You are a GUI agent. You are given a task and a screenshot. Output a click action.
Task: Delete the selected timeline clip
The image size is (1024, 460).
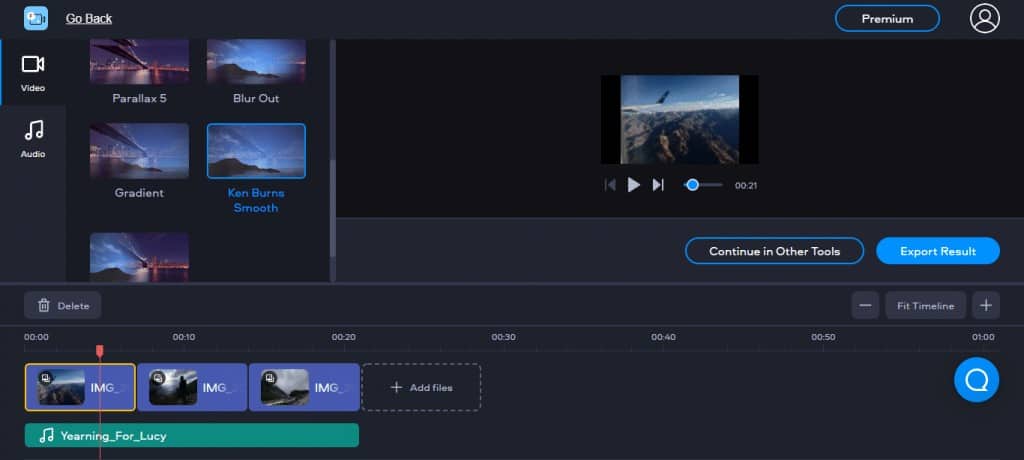pos(63,305)
